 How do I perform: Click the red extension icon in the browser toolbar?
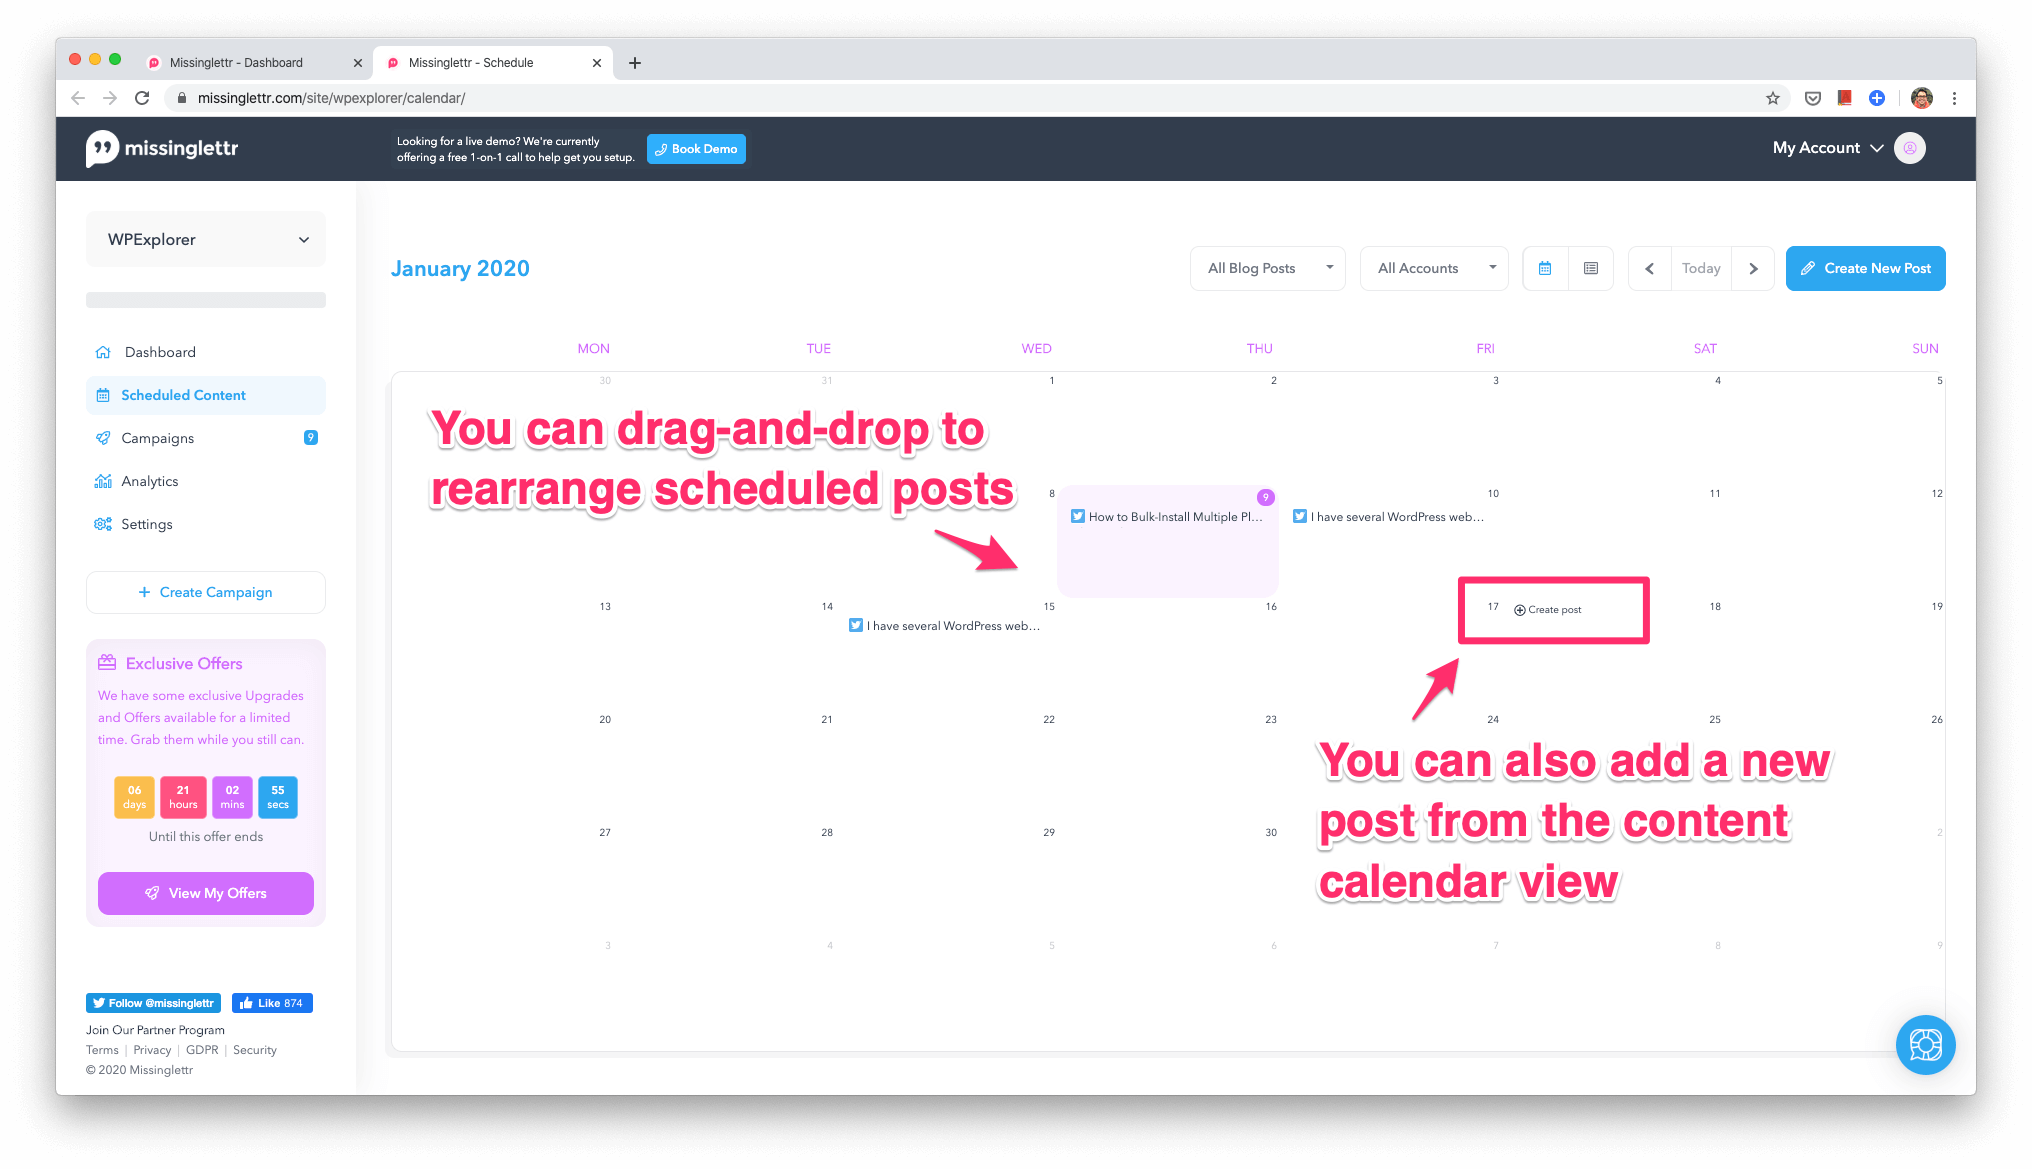click(x=1845, y=97)
